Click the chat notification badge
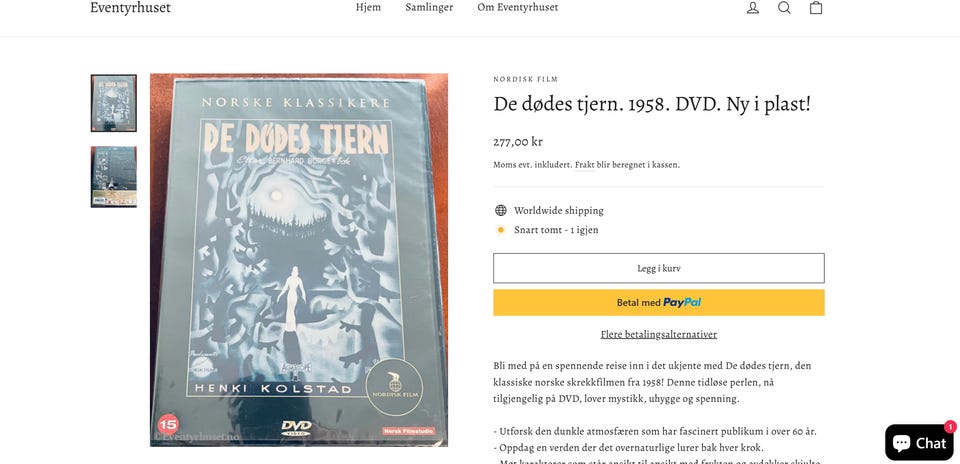Screen dimensions: 960x464 [x=950, y=426]
